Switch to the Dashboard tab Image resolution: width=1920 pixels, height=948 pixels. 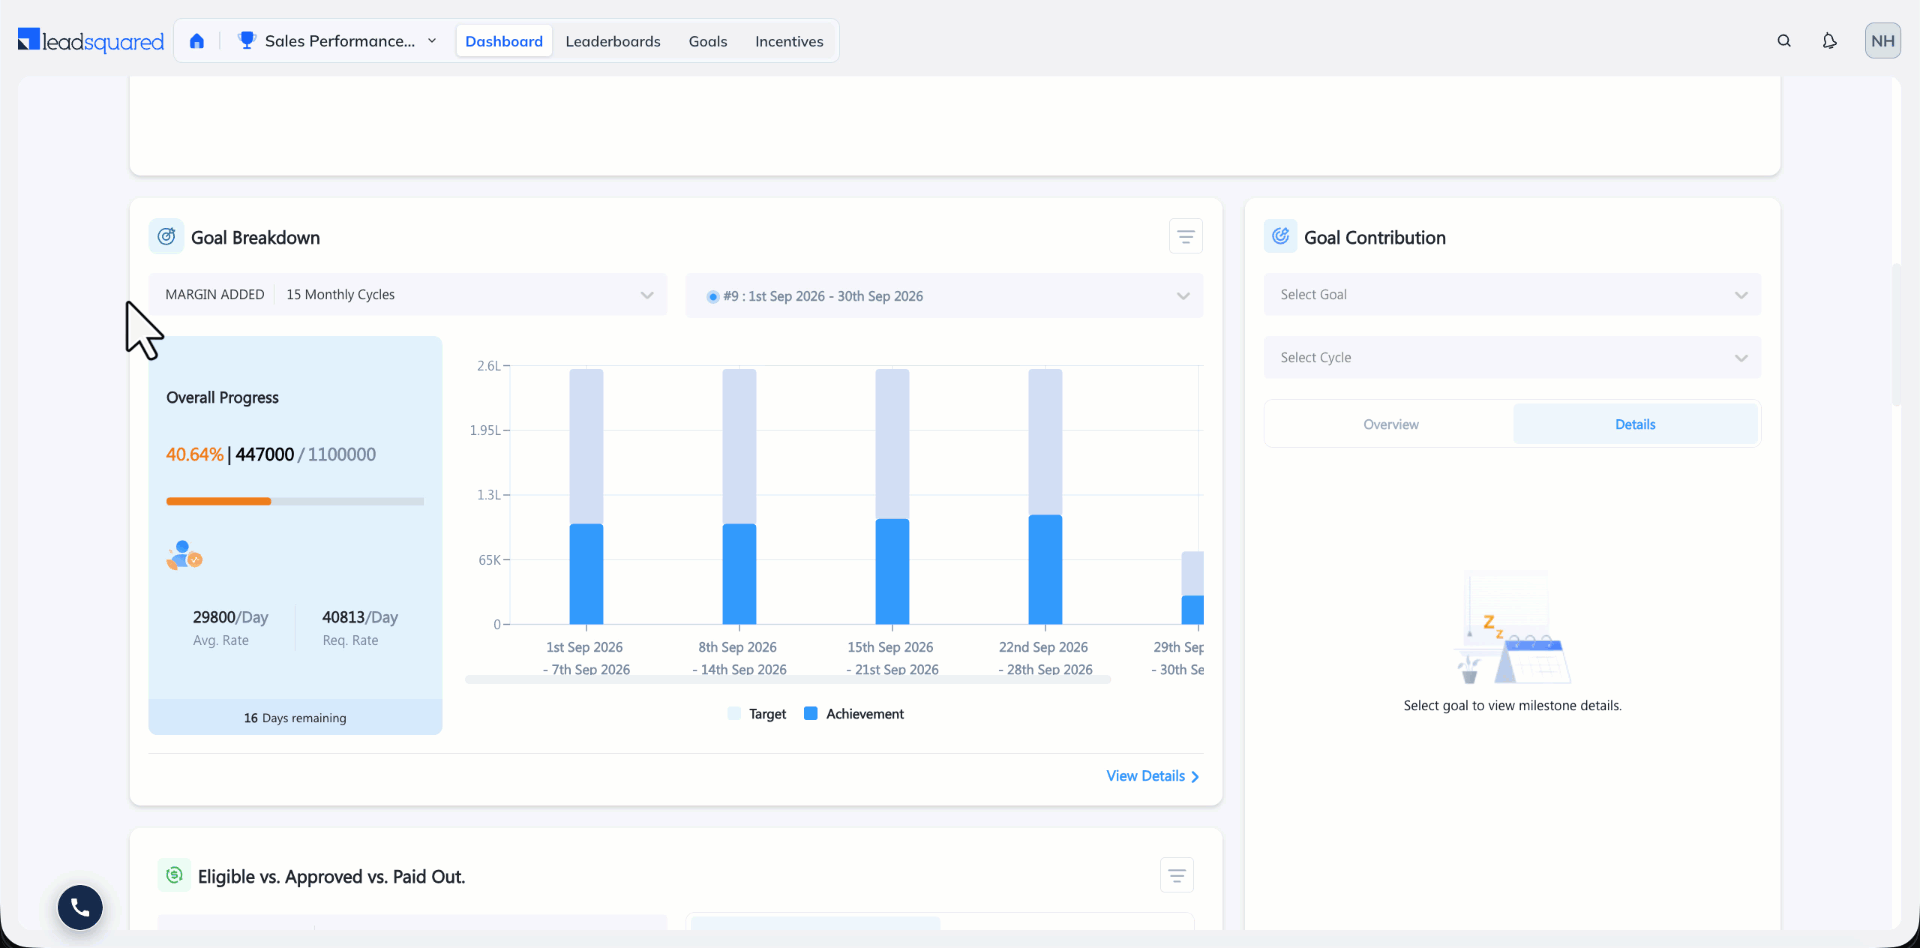tap(504, 41)
